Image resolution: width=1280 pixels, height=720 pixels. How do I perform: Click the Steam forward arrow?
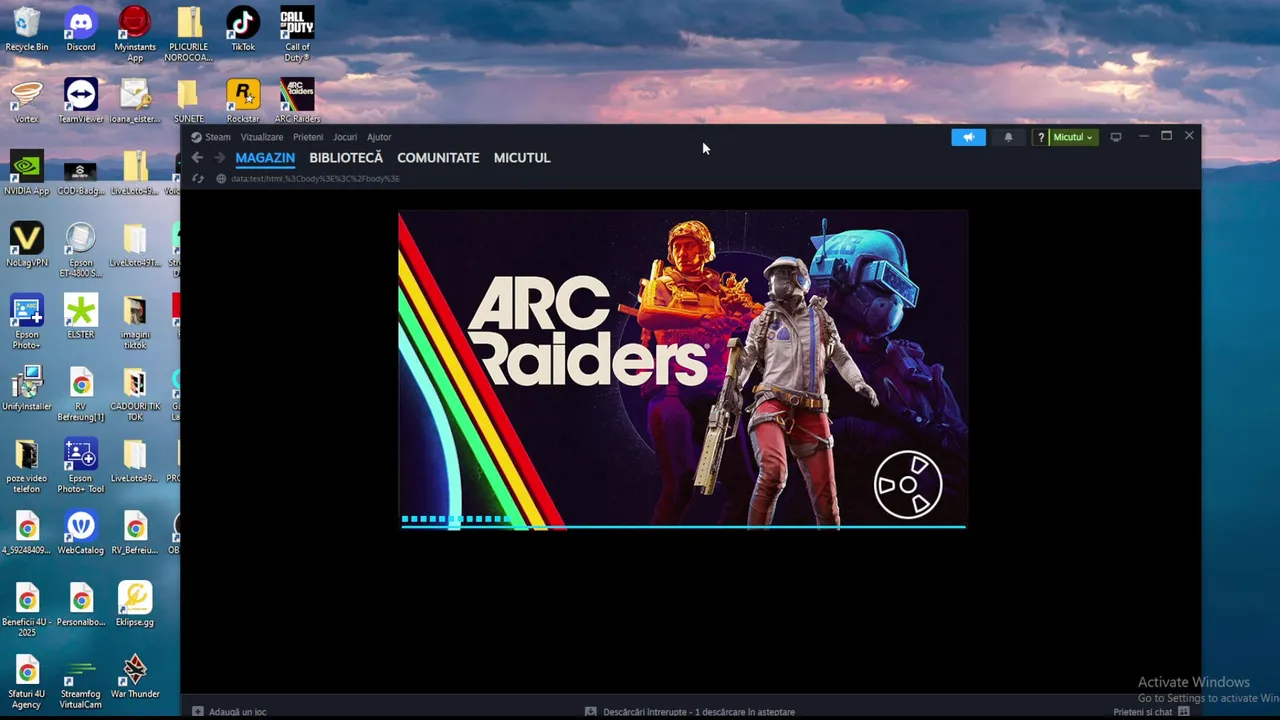[219, 158]
